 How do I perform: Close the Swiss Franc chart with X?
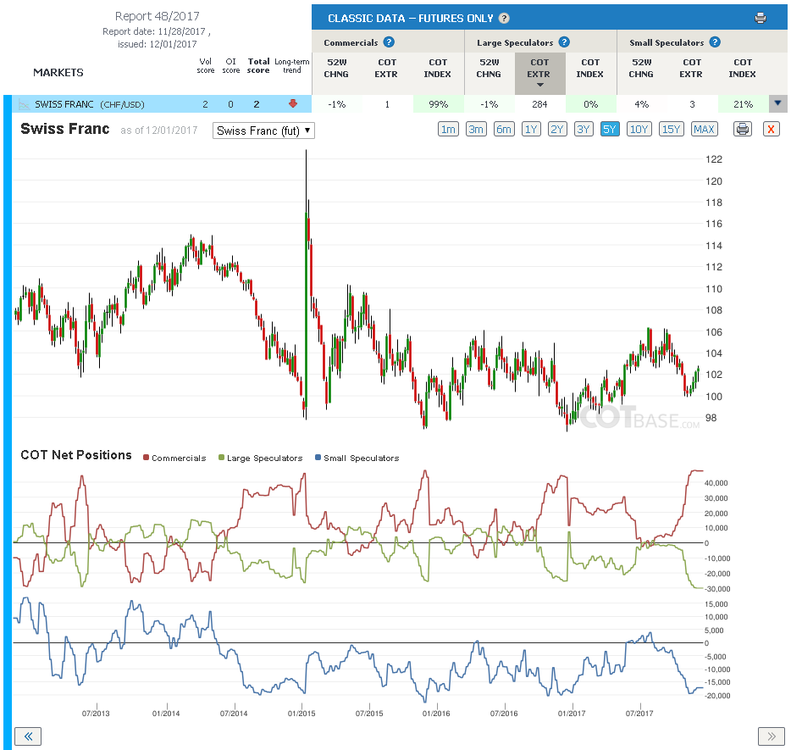point(771,129)
